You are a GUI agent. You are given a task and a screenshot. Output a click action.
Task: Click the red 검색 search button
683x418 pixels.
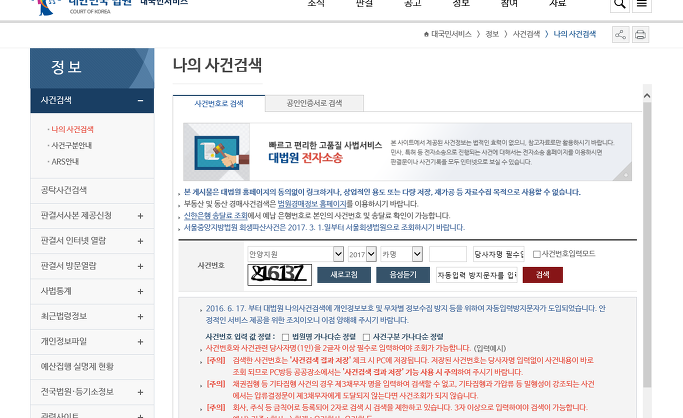click(543, 275)
